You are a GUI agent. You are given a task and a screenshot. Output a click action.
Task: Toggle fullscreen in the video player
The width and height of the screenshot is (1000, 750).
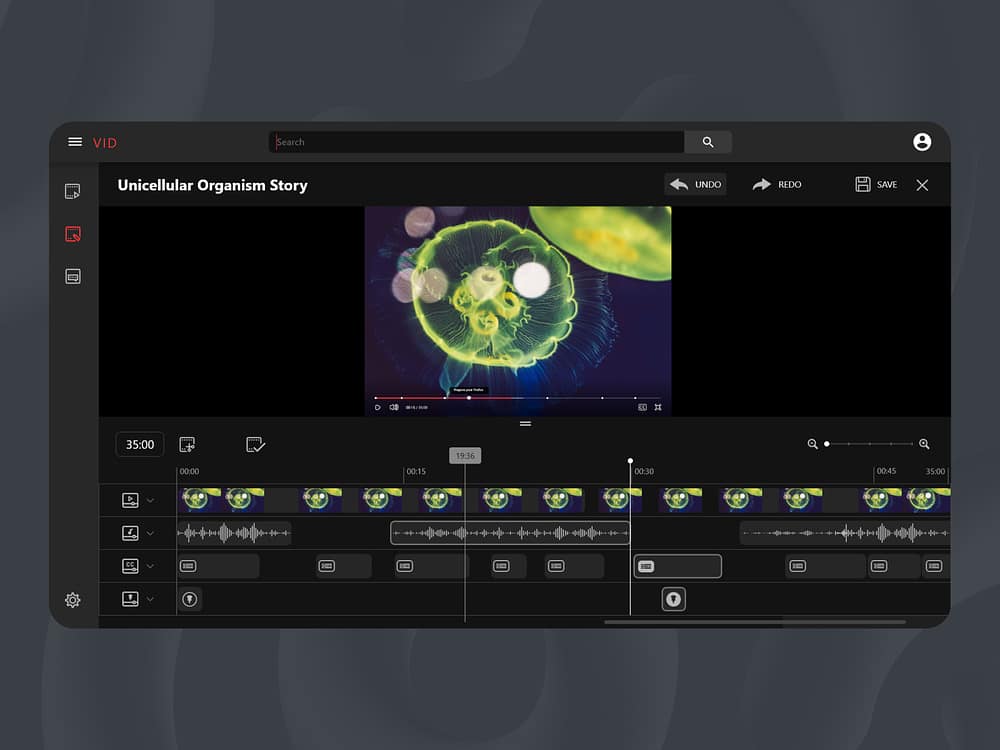point(658,407)
